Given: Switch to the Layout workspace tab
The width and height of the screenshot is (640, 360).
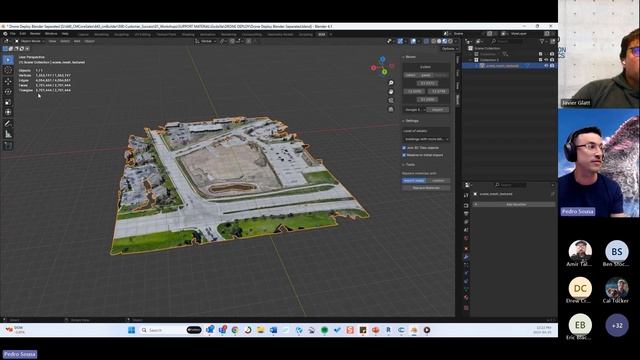Looking at the screenshot, I should pyautogui.click(x=84, y=35).
